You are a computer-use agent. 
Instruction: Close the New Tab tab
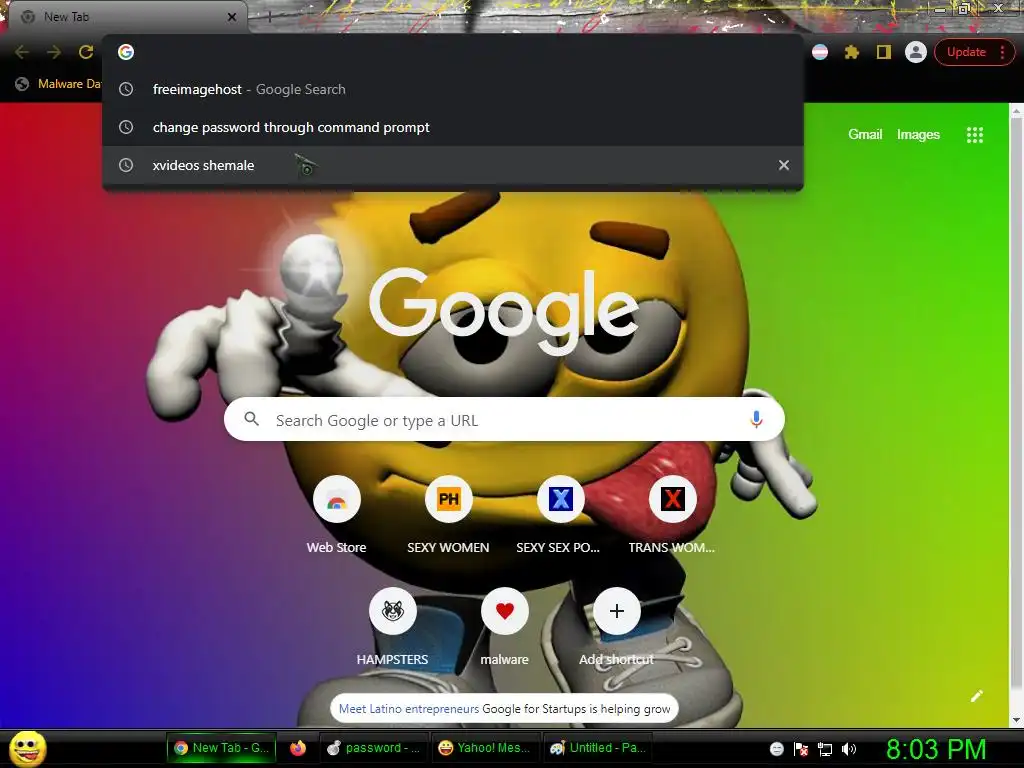click(x=232, y=17)
